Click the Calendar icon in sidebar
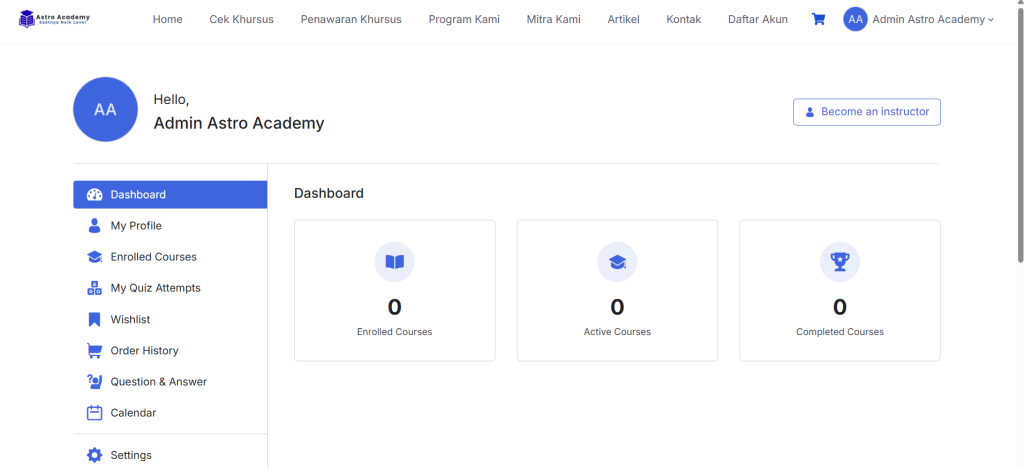The image size is (1024, 468). click(94, 412)
